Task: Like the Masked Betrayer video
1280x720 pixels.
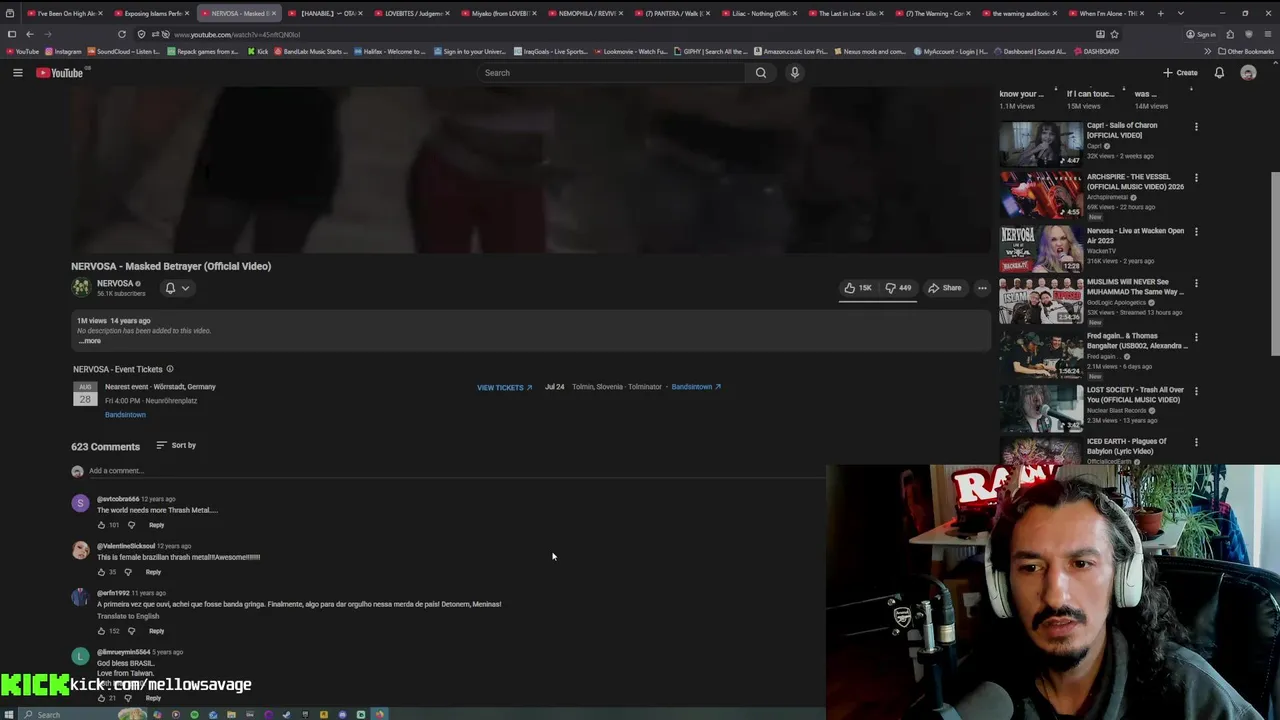Action: point(858,288)
